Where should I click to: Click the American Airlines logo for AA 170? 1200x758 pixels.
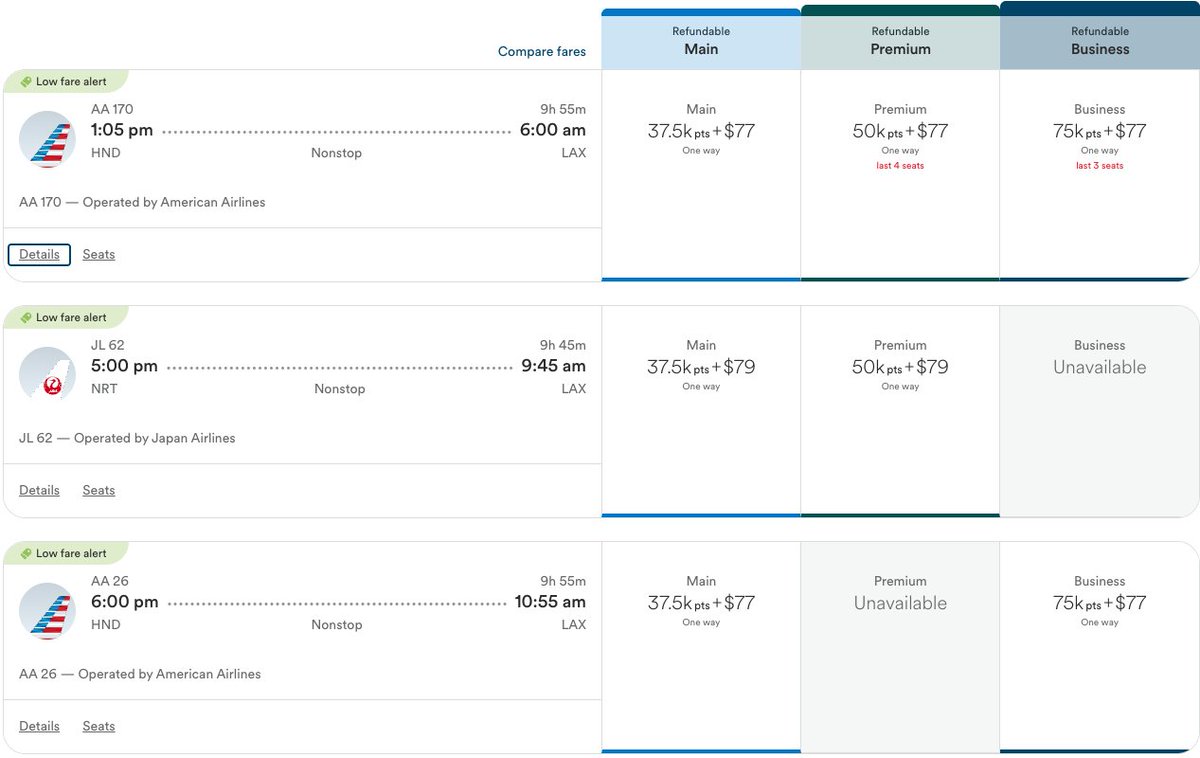point(47,140)
